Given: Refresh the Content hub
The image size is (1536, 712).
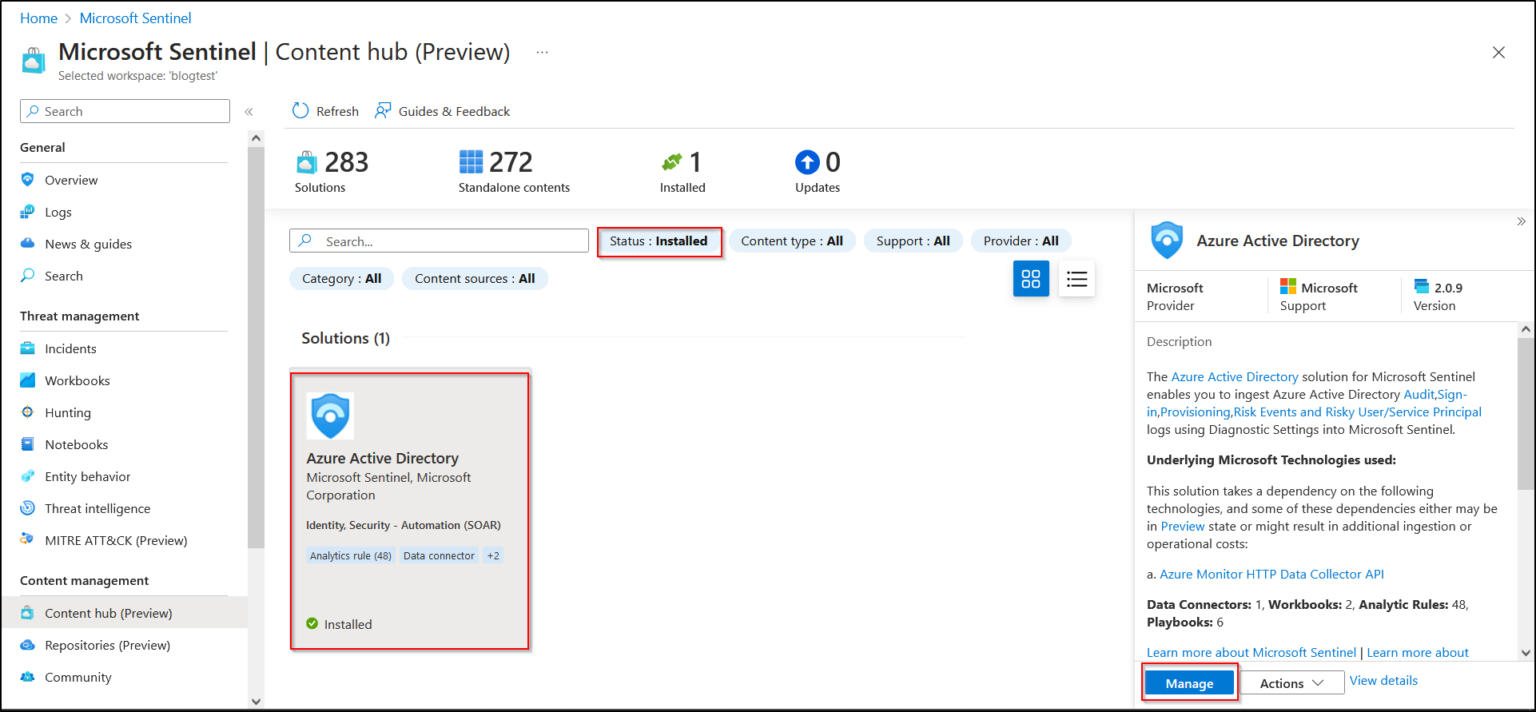Looking at the screenshot, I should [x=324, y=111].
